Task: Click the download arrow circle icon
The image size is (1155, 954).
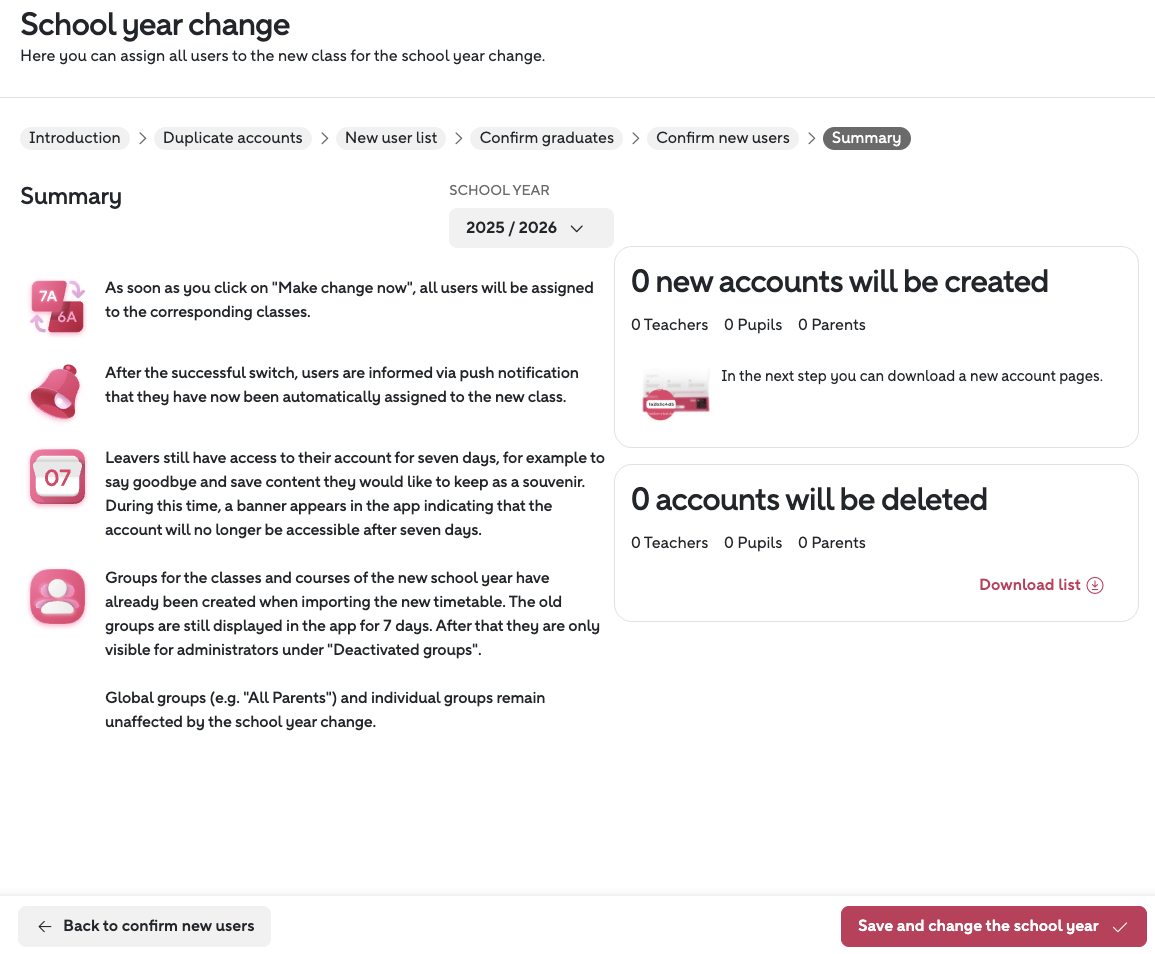Action: pyautogui.click(x=1095, y=585)
